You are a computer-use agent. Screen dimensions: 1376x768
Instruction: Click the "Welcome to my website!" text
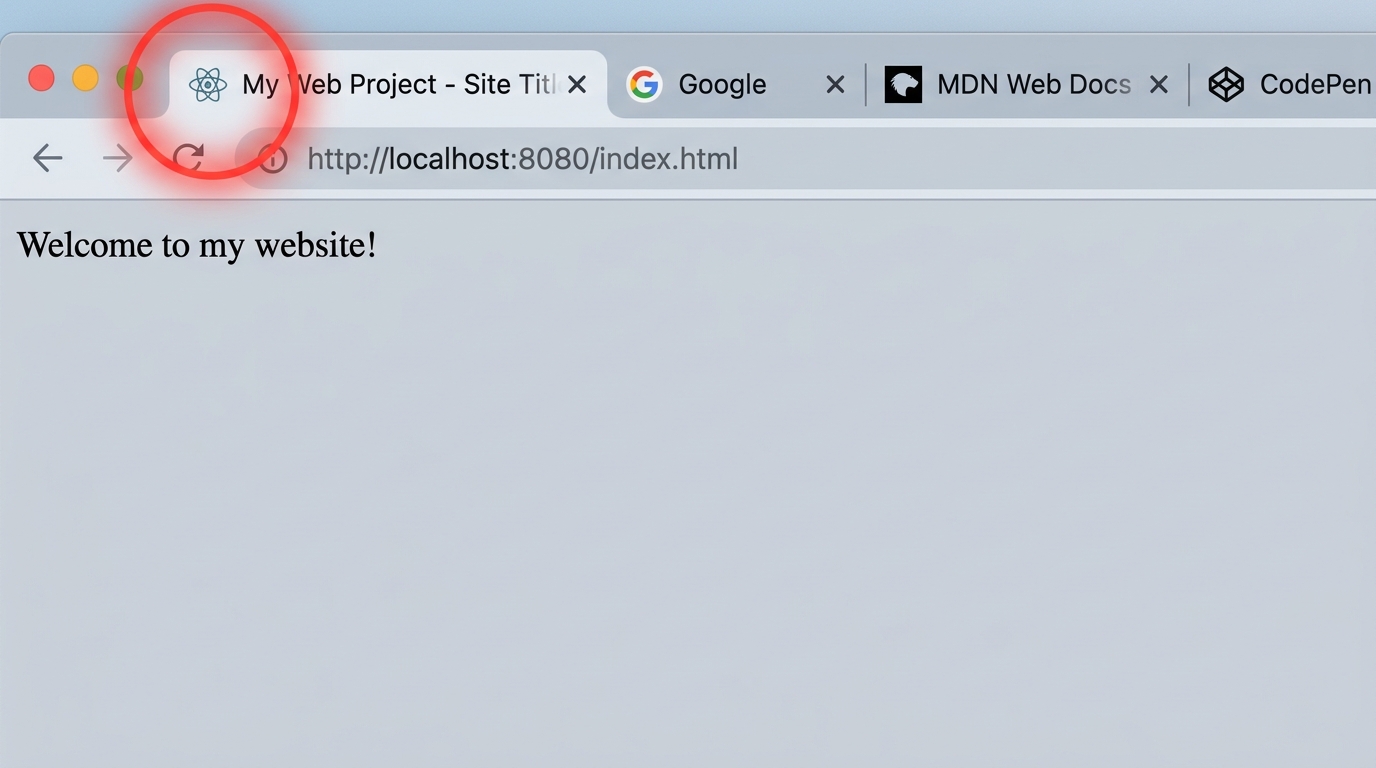point(197,245)
